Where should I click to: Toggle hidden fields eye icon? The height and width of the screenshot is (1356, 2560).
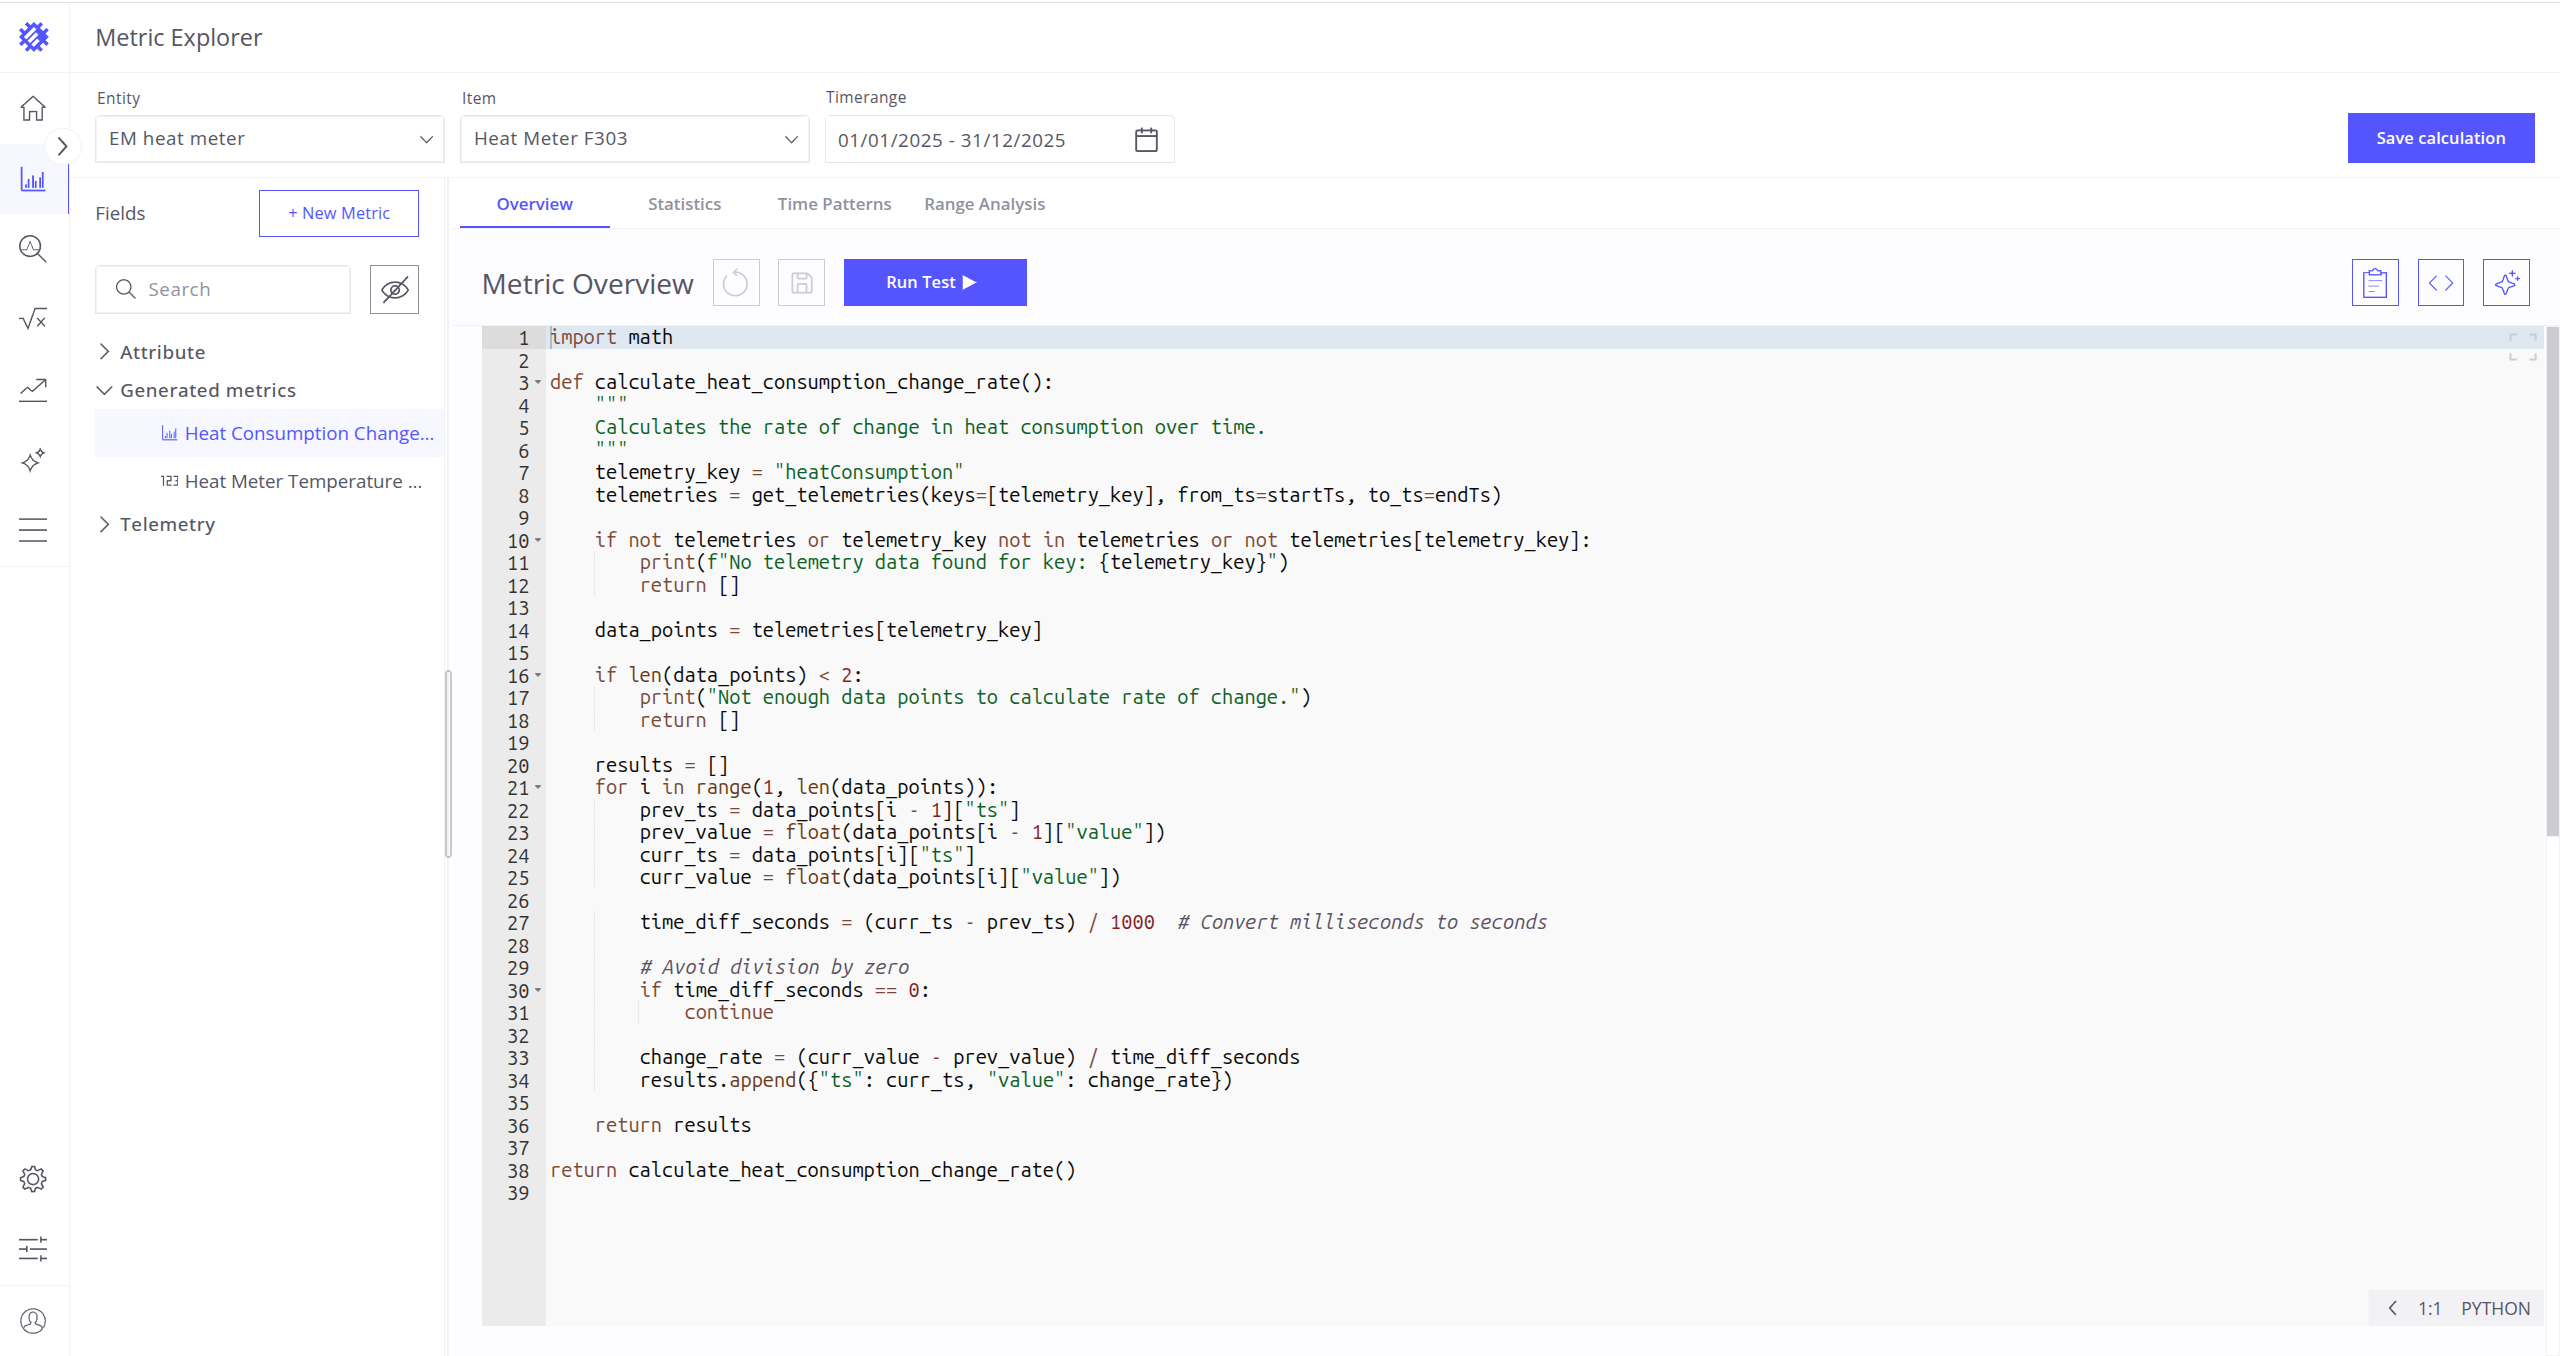pos(394,290)
